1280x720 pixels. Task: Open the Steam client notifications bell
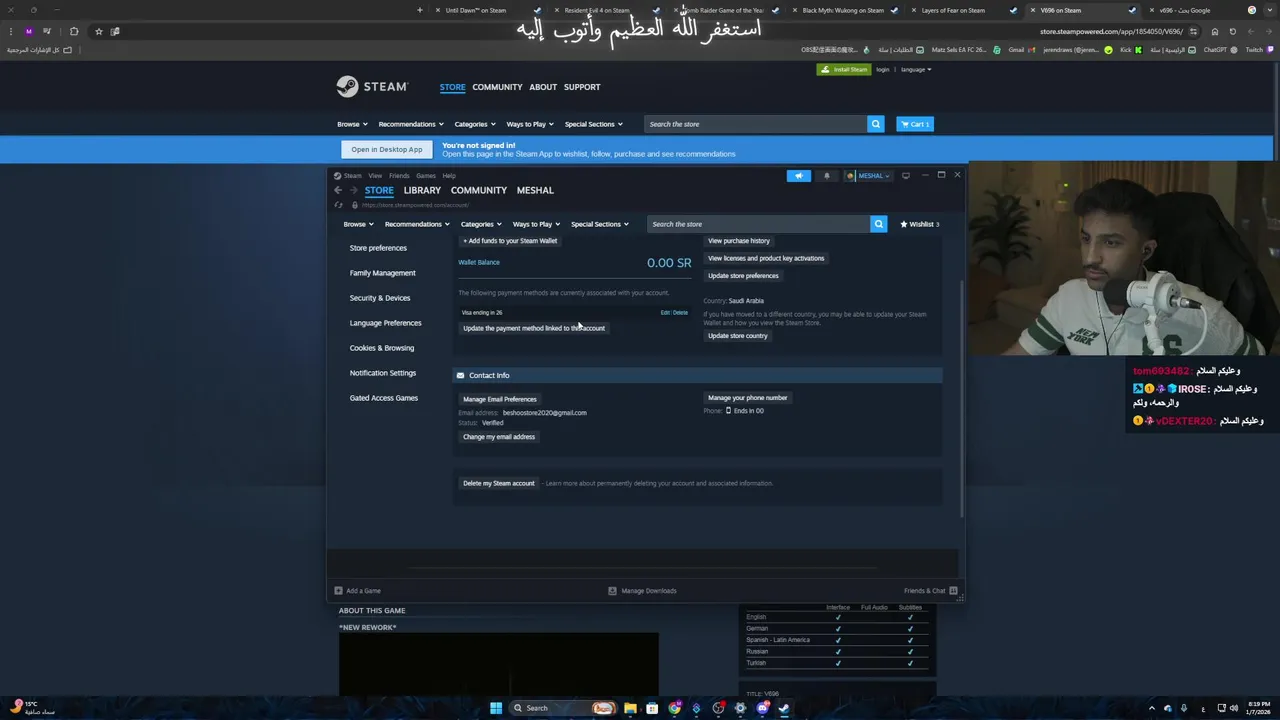tap(826, 176)
